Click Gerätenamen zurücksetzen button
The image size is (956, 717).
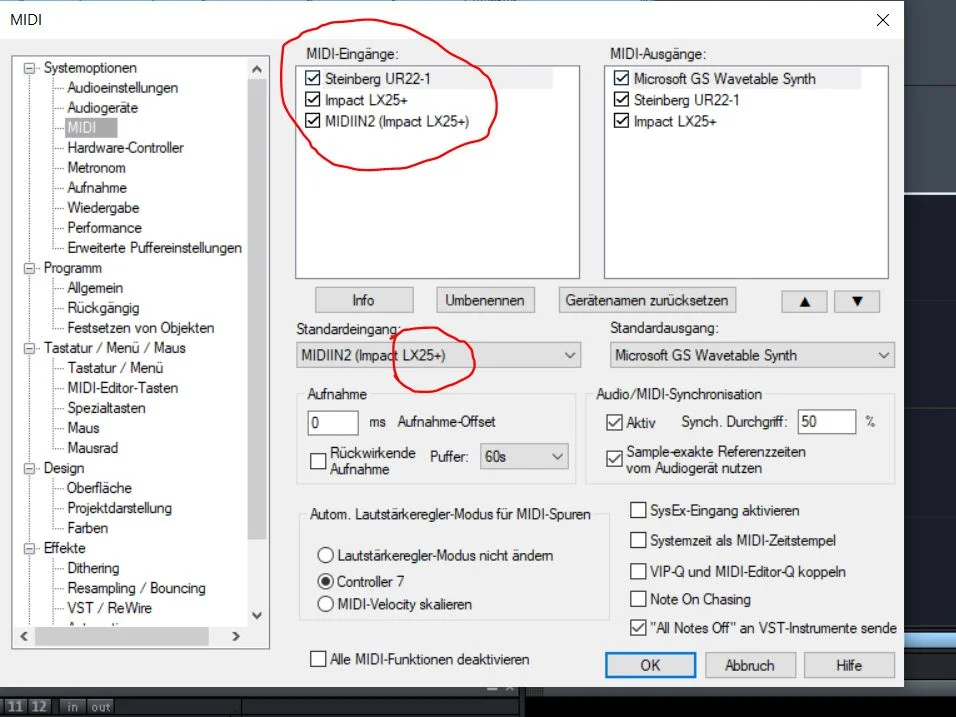tap(646, 300)
